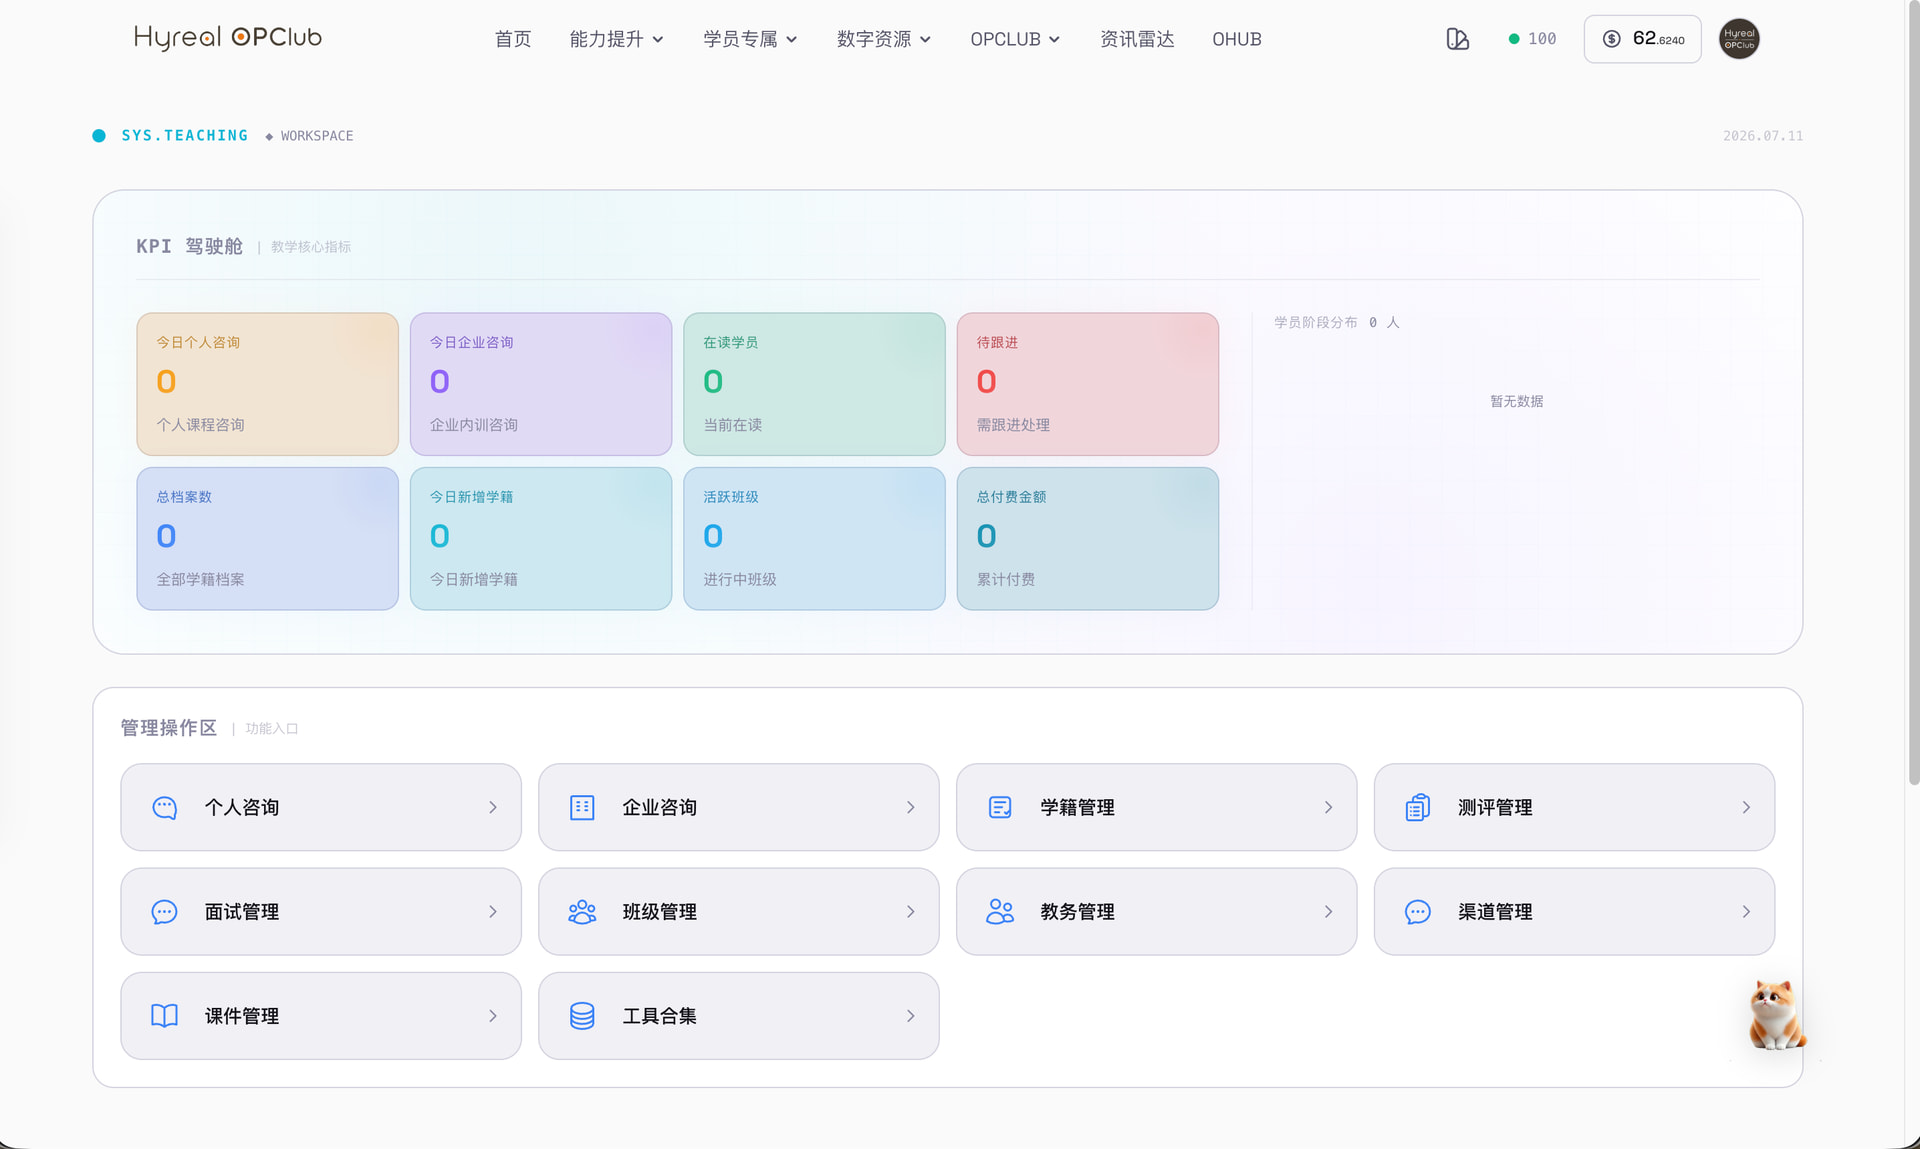
Task: Click the 企业咨询 building icon
Action: [x=582, y=808]
